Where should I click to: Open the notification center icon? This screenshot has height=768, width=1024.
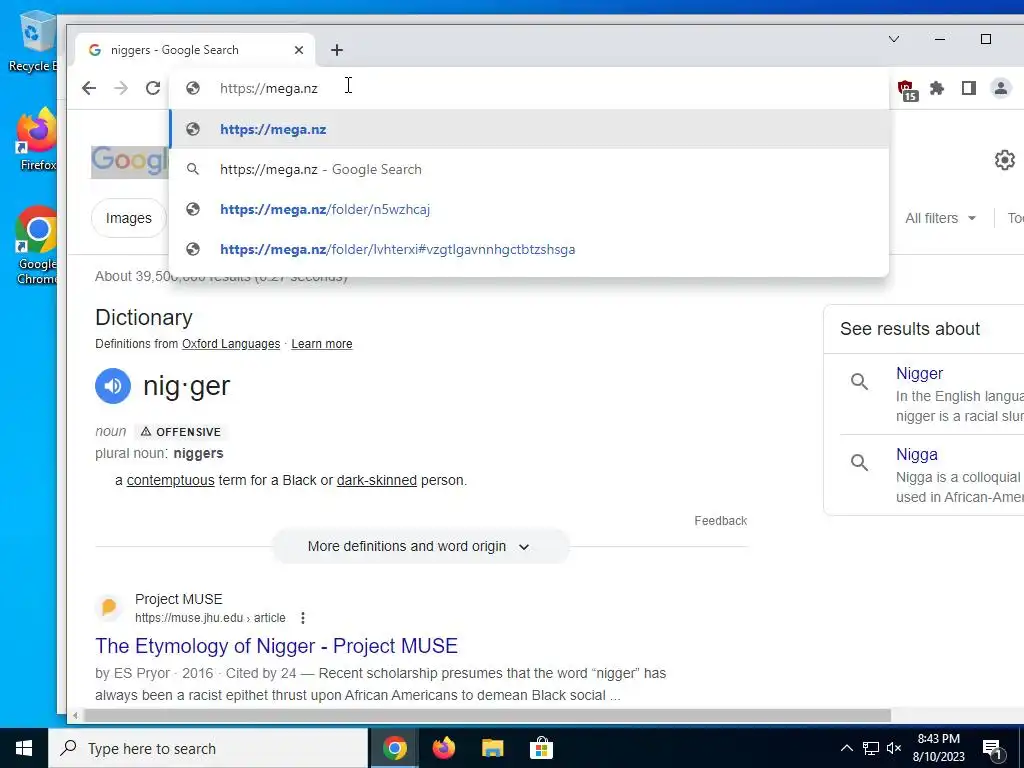click(993, 750)
